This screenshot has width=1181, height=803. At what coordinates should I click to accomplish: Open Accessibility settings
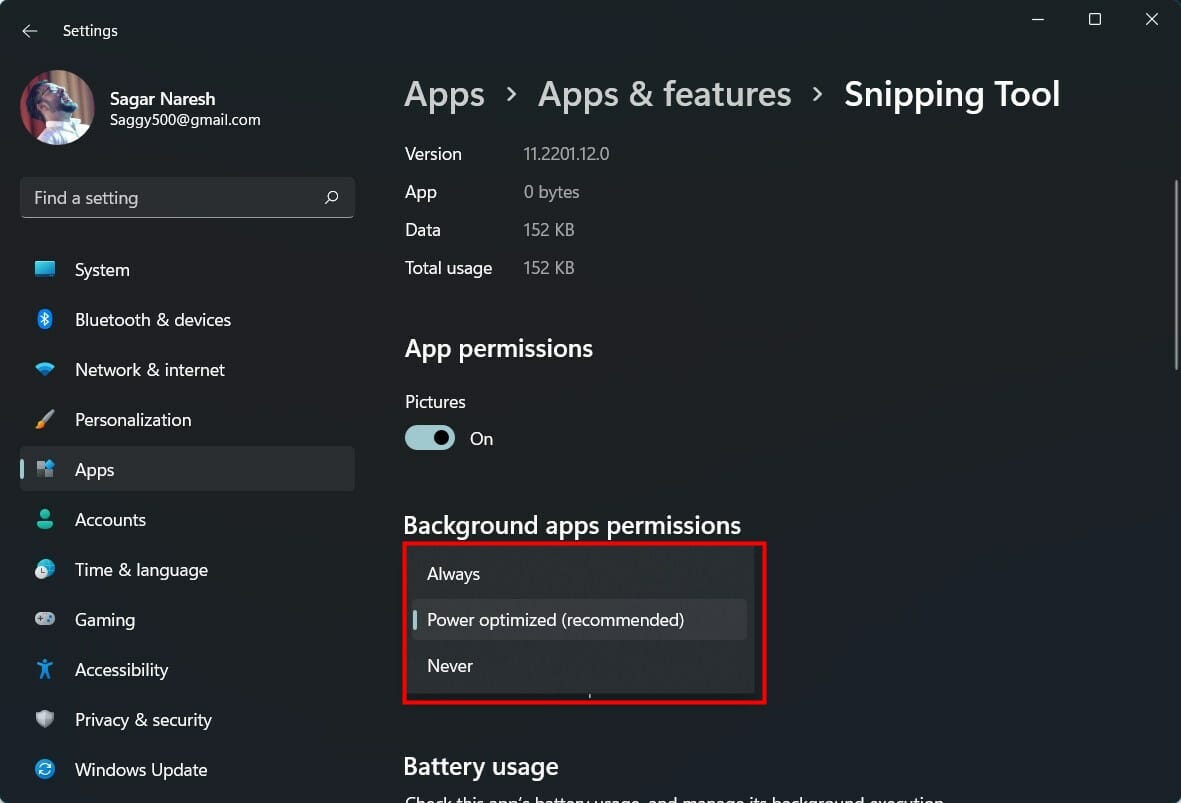tap(45, 669)
